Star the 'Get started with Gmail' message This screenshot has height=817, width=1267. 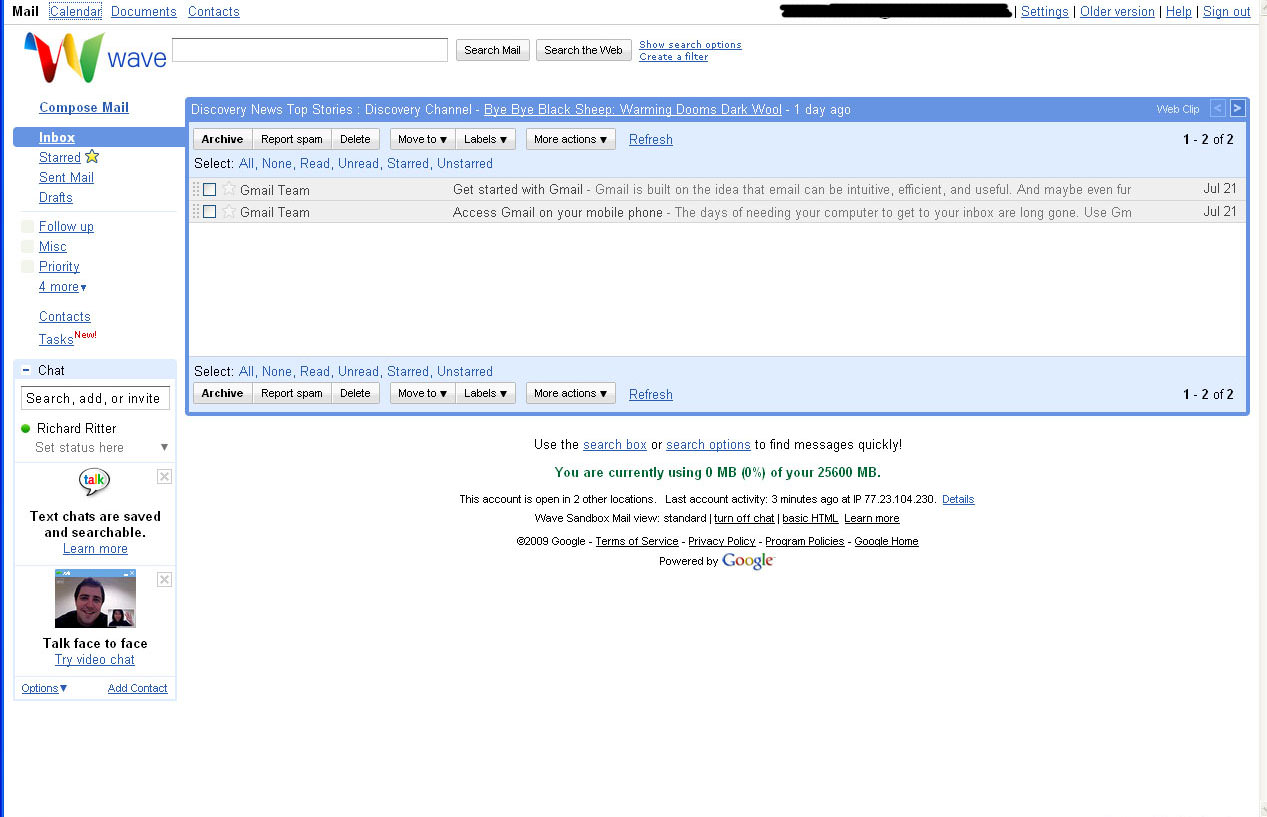tap(229, 189)
